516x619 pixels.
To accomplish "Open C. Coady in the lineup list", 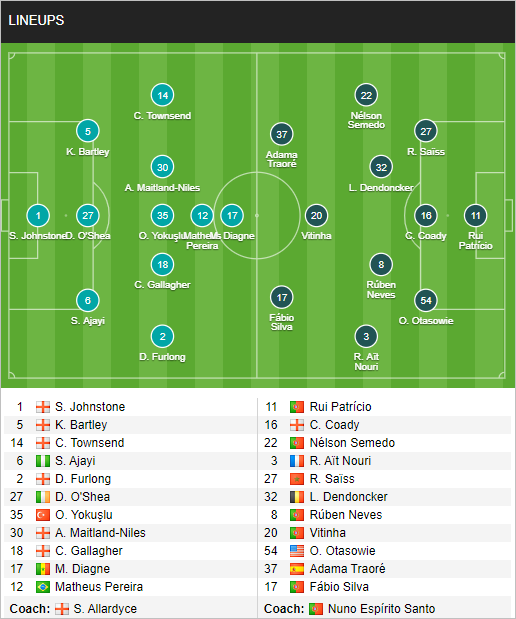I will click(334, 425).
